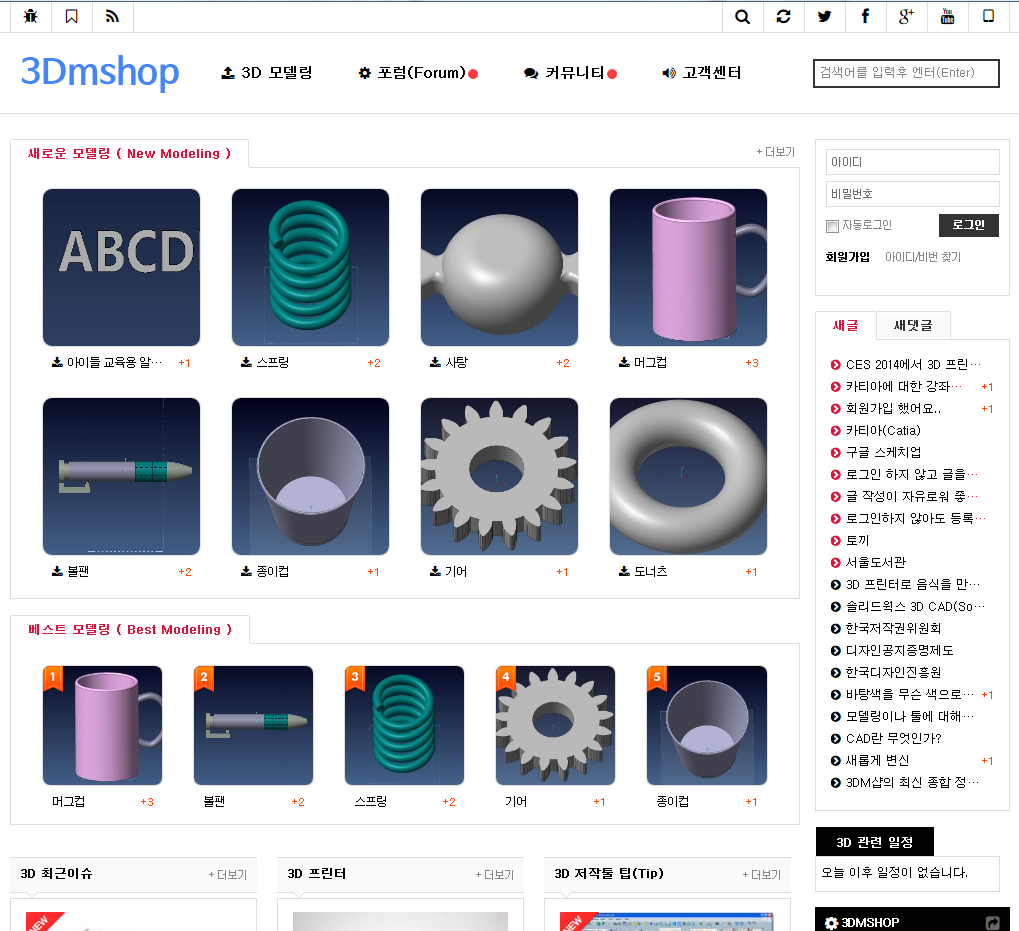The height and width of the screenshot is (931, 1019).
Task: Open the Twitter bird icon
Action: click(824, 16)
